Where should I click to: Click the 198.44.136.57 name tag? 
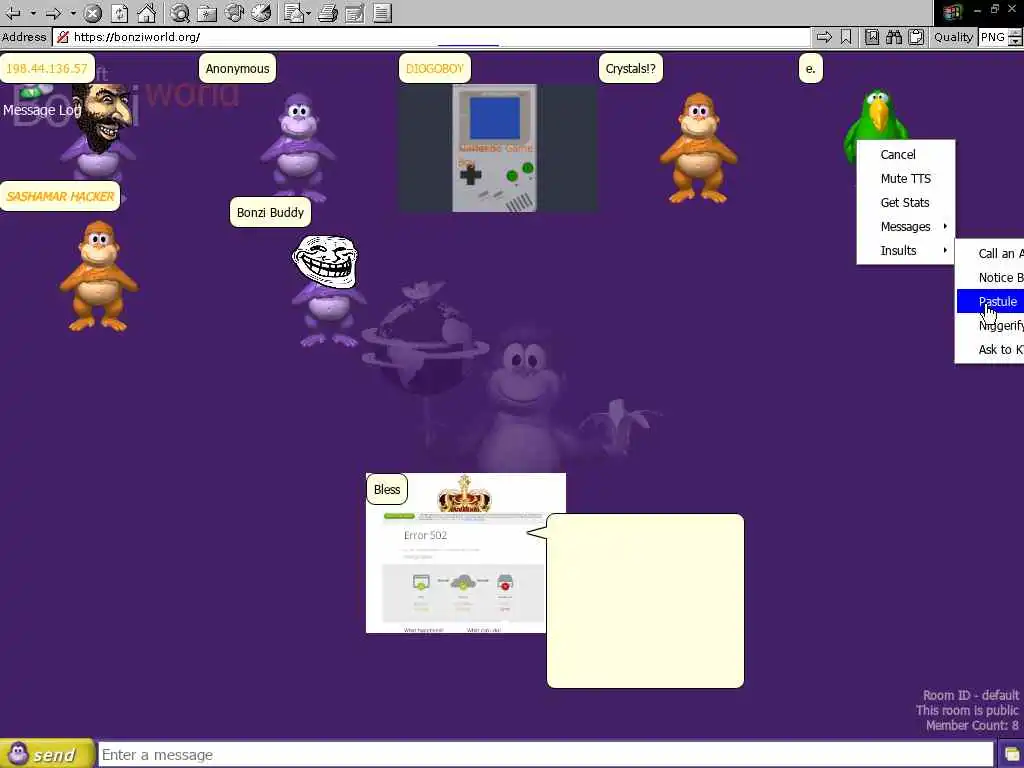[47, 69]
